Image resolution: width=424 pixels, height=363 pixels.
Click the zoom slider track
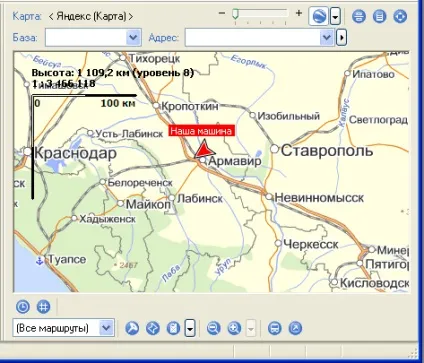(261, 13)
